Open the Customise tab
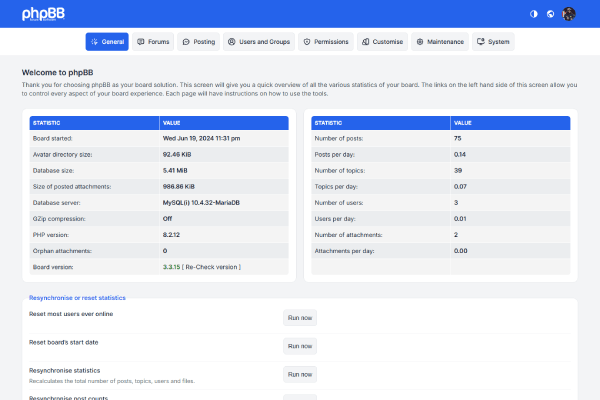This screenshot has height=400, width=600. 382,42
